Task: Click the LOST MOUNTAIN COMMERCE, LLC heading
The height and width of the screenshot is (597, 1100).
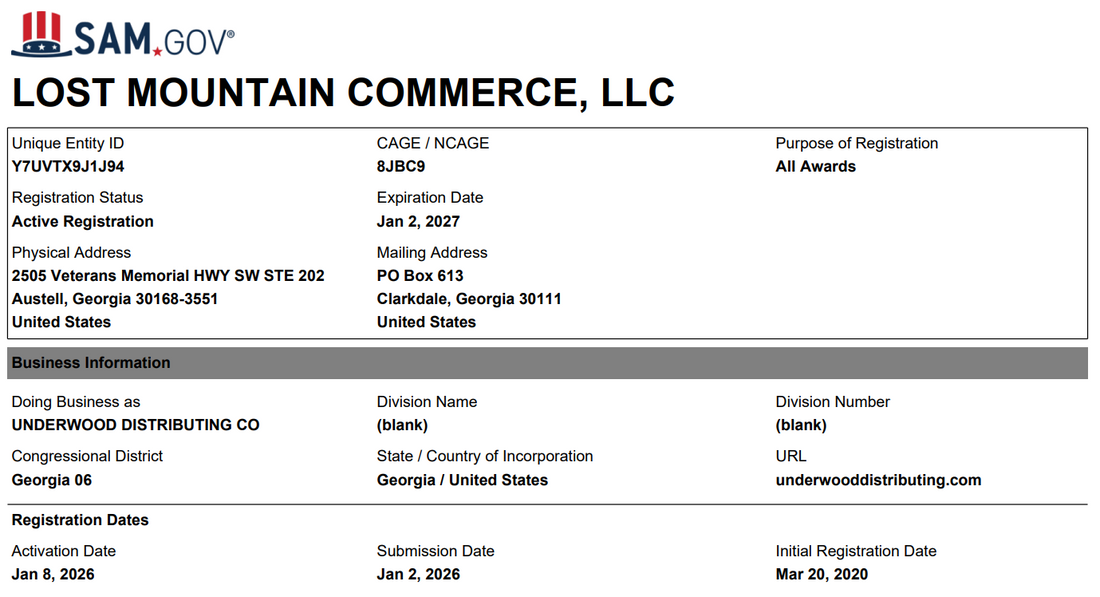Action: click(343, 93)
